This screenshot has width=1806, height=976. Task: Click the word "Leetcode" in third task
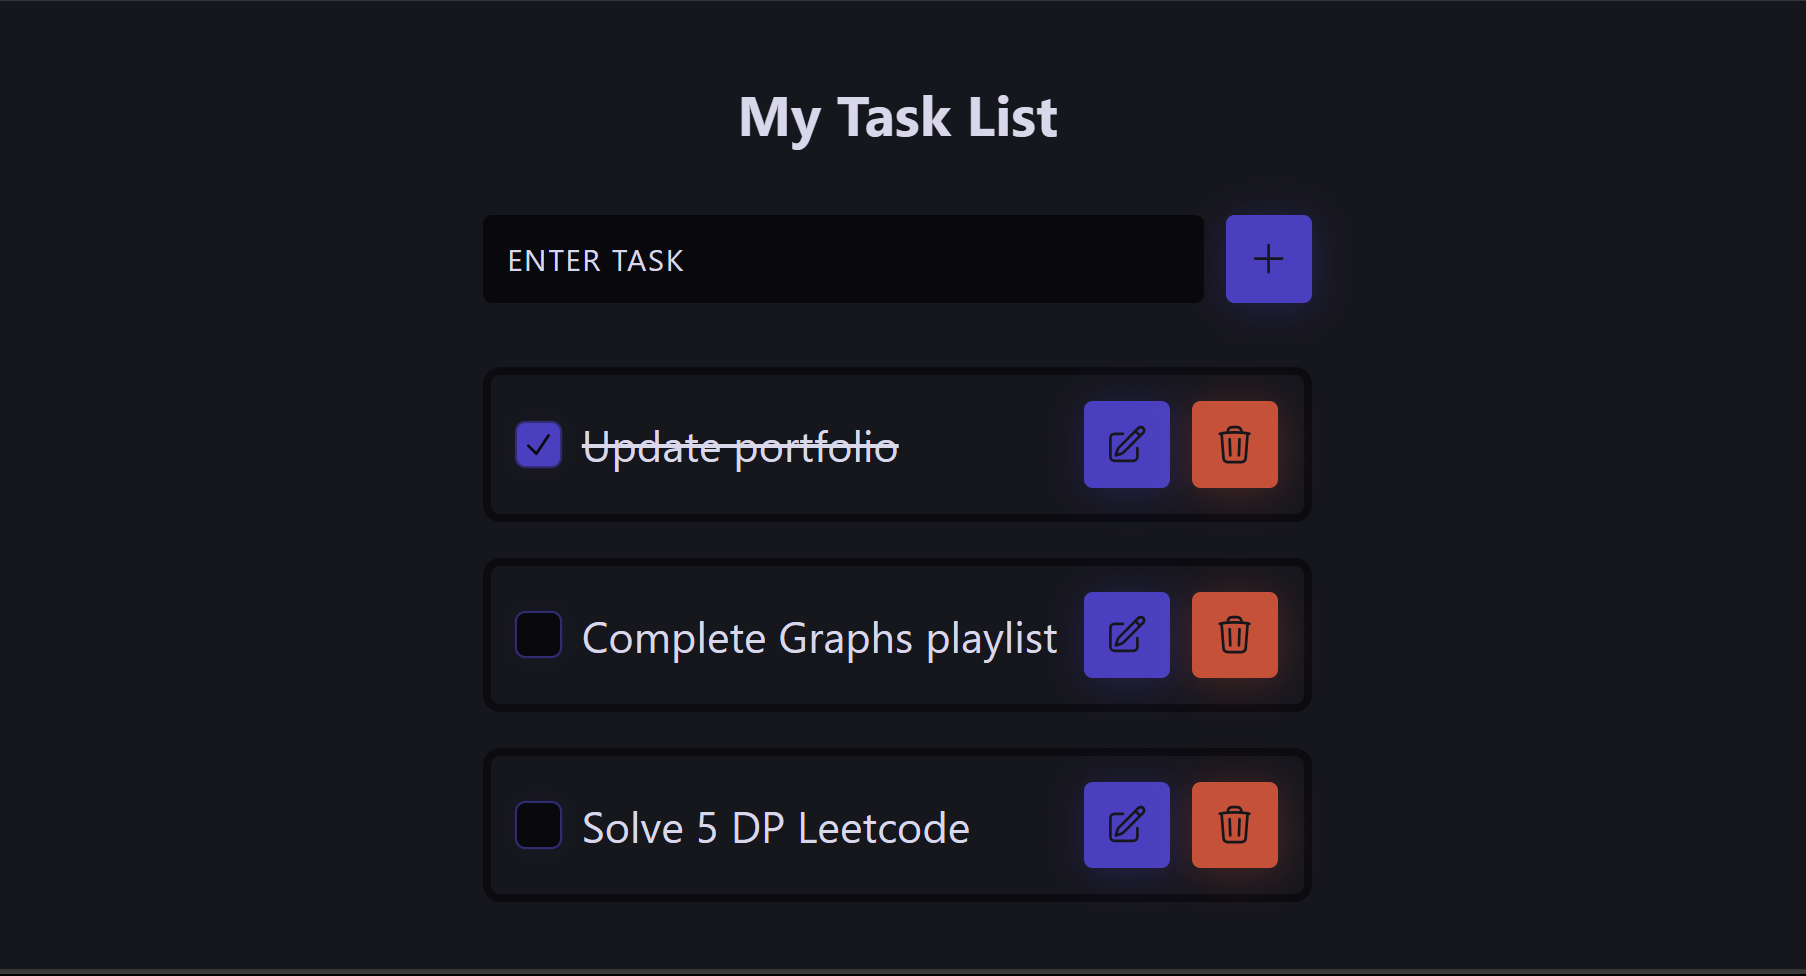pyautogui.click(x=883, y=828)
